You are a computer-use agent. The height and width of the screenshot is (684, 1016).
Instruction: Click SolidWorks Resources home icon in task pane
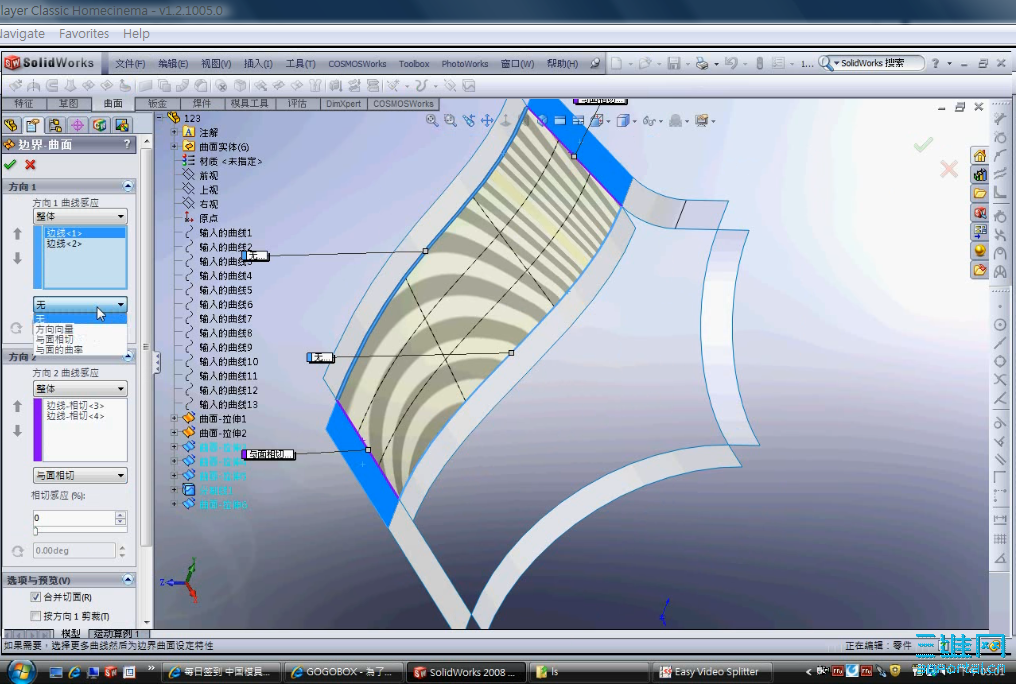979,155
